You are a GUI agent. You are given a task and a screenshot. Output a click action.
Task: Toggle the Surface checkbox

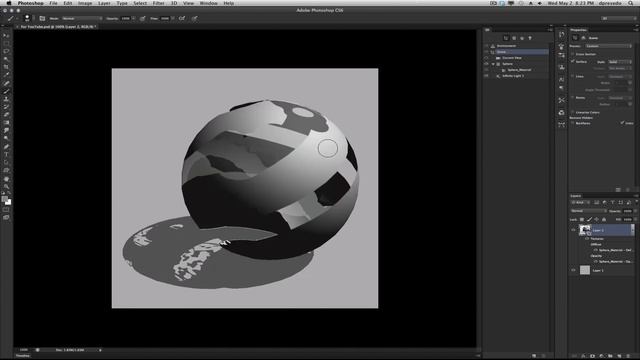[x=573, y=62]
